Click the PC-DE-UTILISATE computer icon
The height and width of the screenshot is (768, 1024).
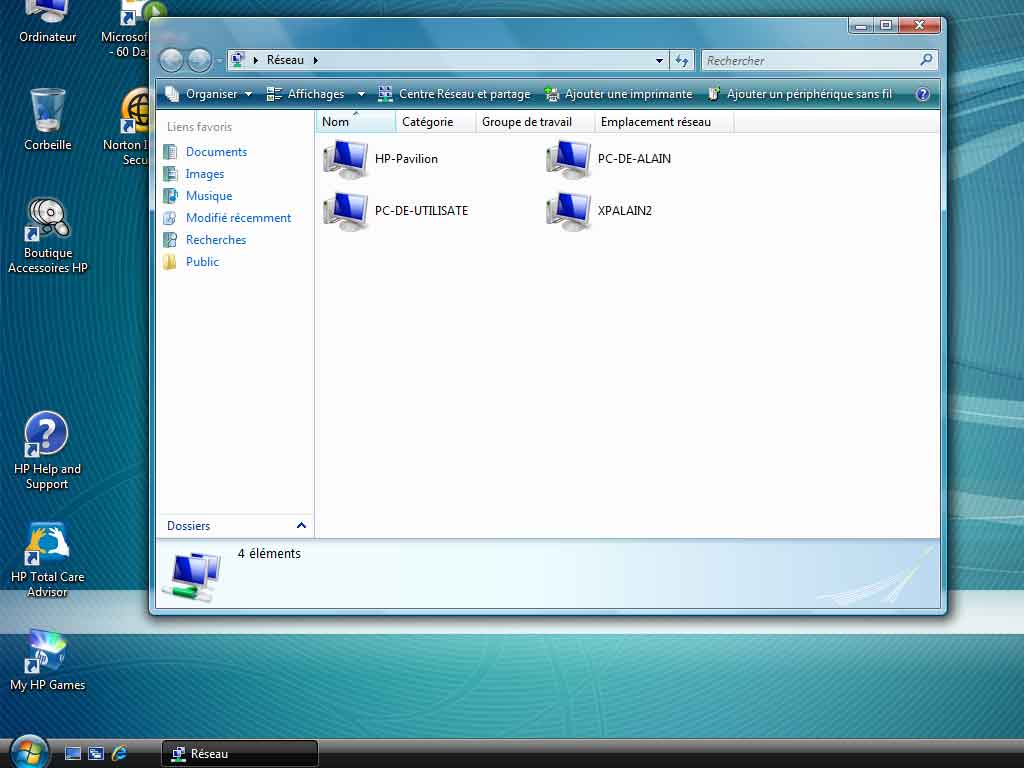pyautogui.click(x=347, y=211)
